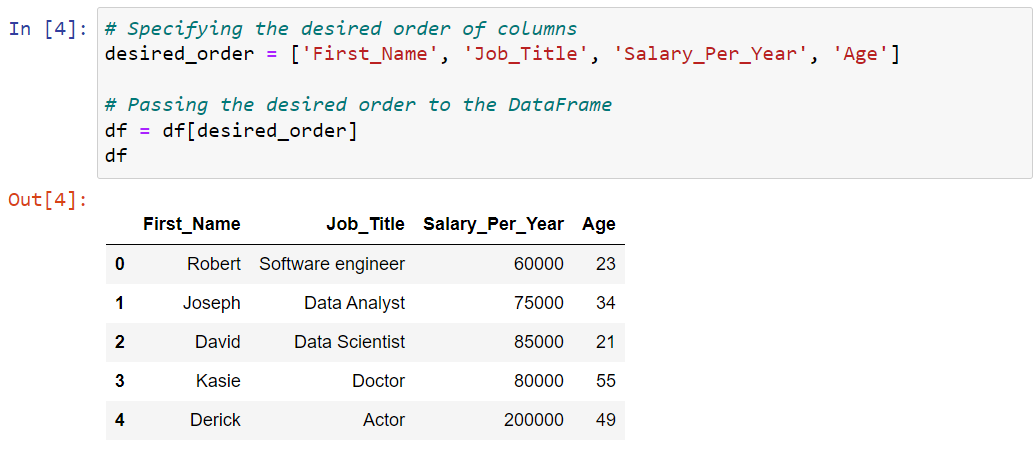Click the Robert name cell
The width and height of the screenshot is (1036, 449).
(x=213, y=264)
